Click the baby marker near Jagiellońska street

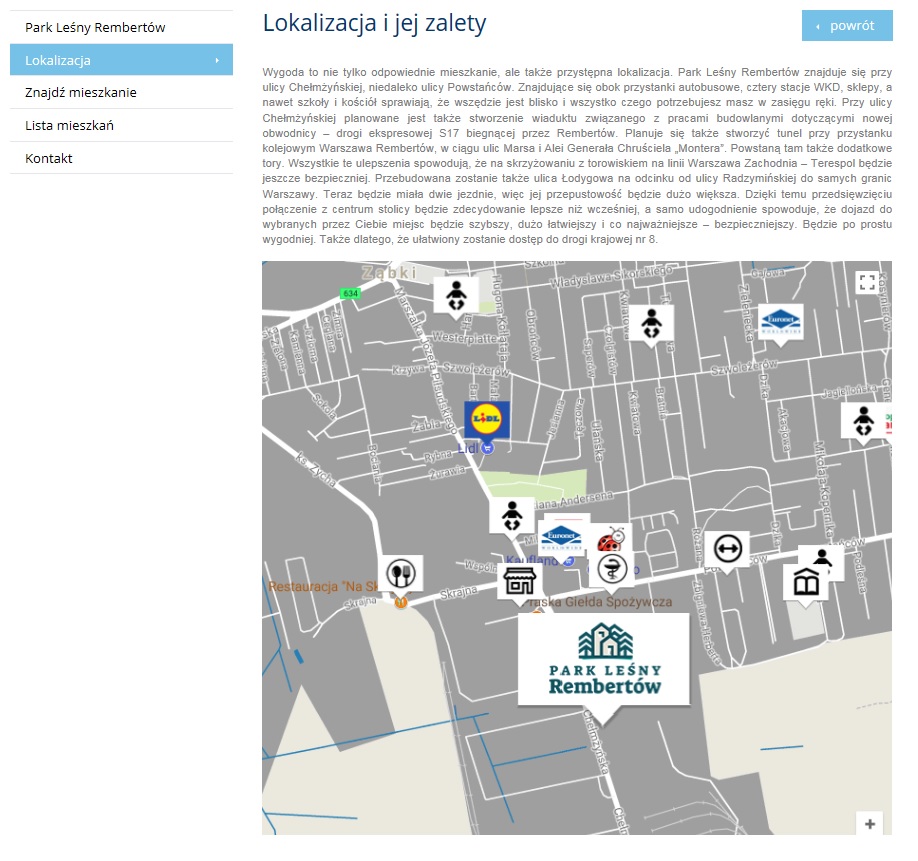[863, 423]
